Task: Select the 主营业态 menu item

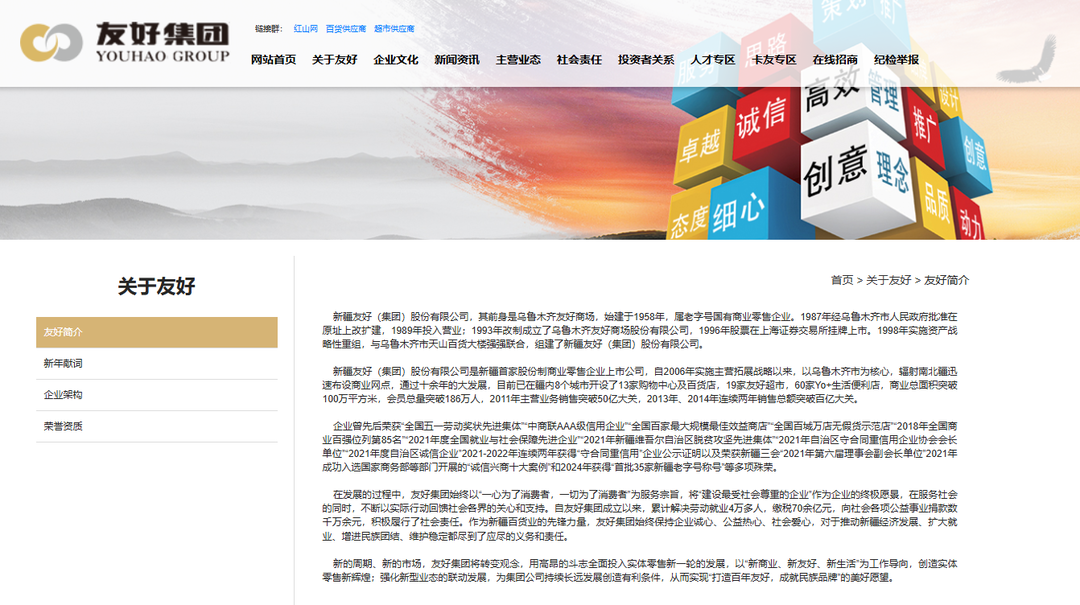Action: [518, 60]
